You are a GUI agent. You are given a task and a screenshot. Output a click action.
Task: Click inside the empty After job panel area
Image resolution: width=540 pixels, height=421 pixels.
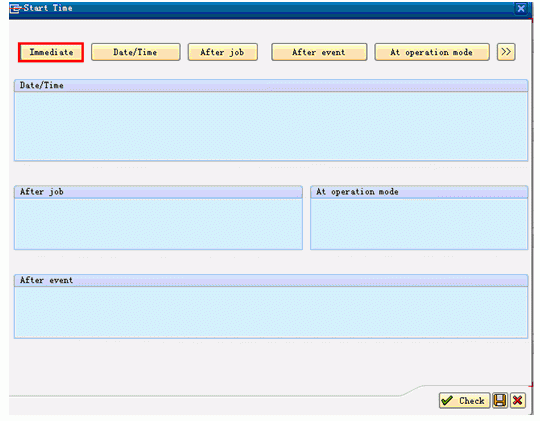click(158, 224)
